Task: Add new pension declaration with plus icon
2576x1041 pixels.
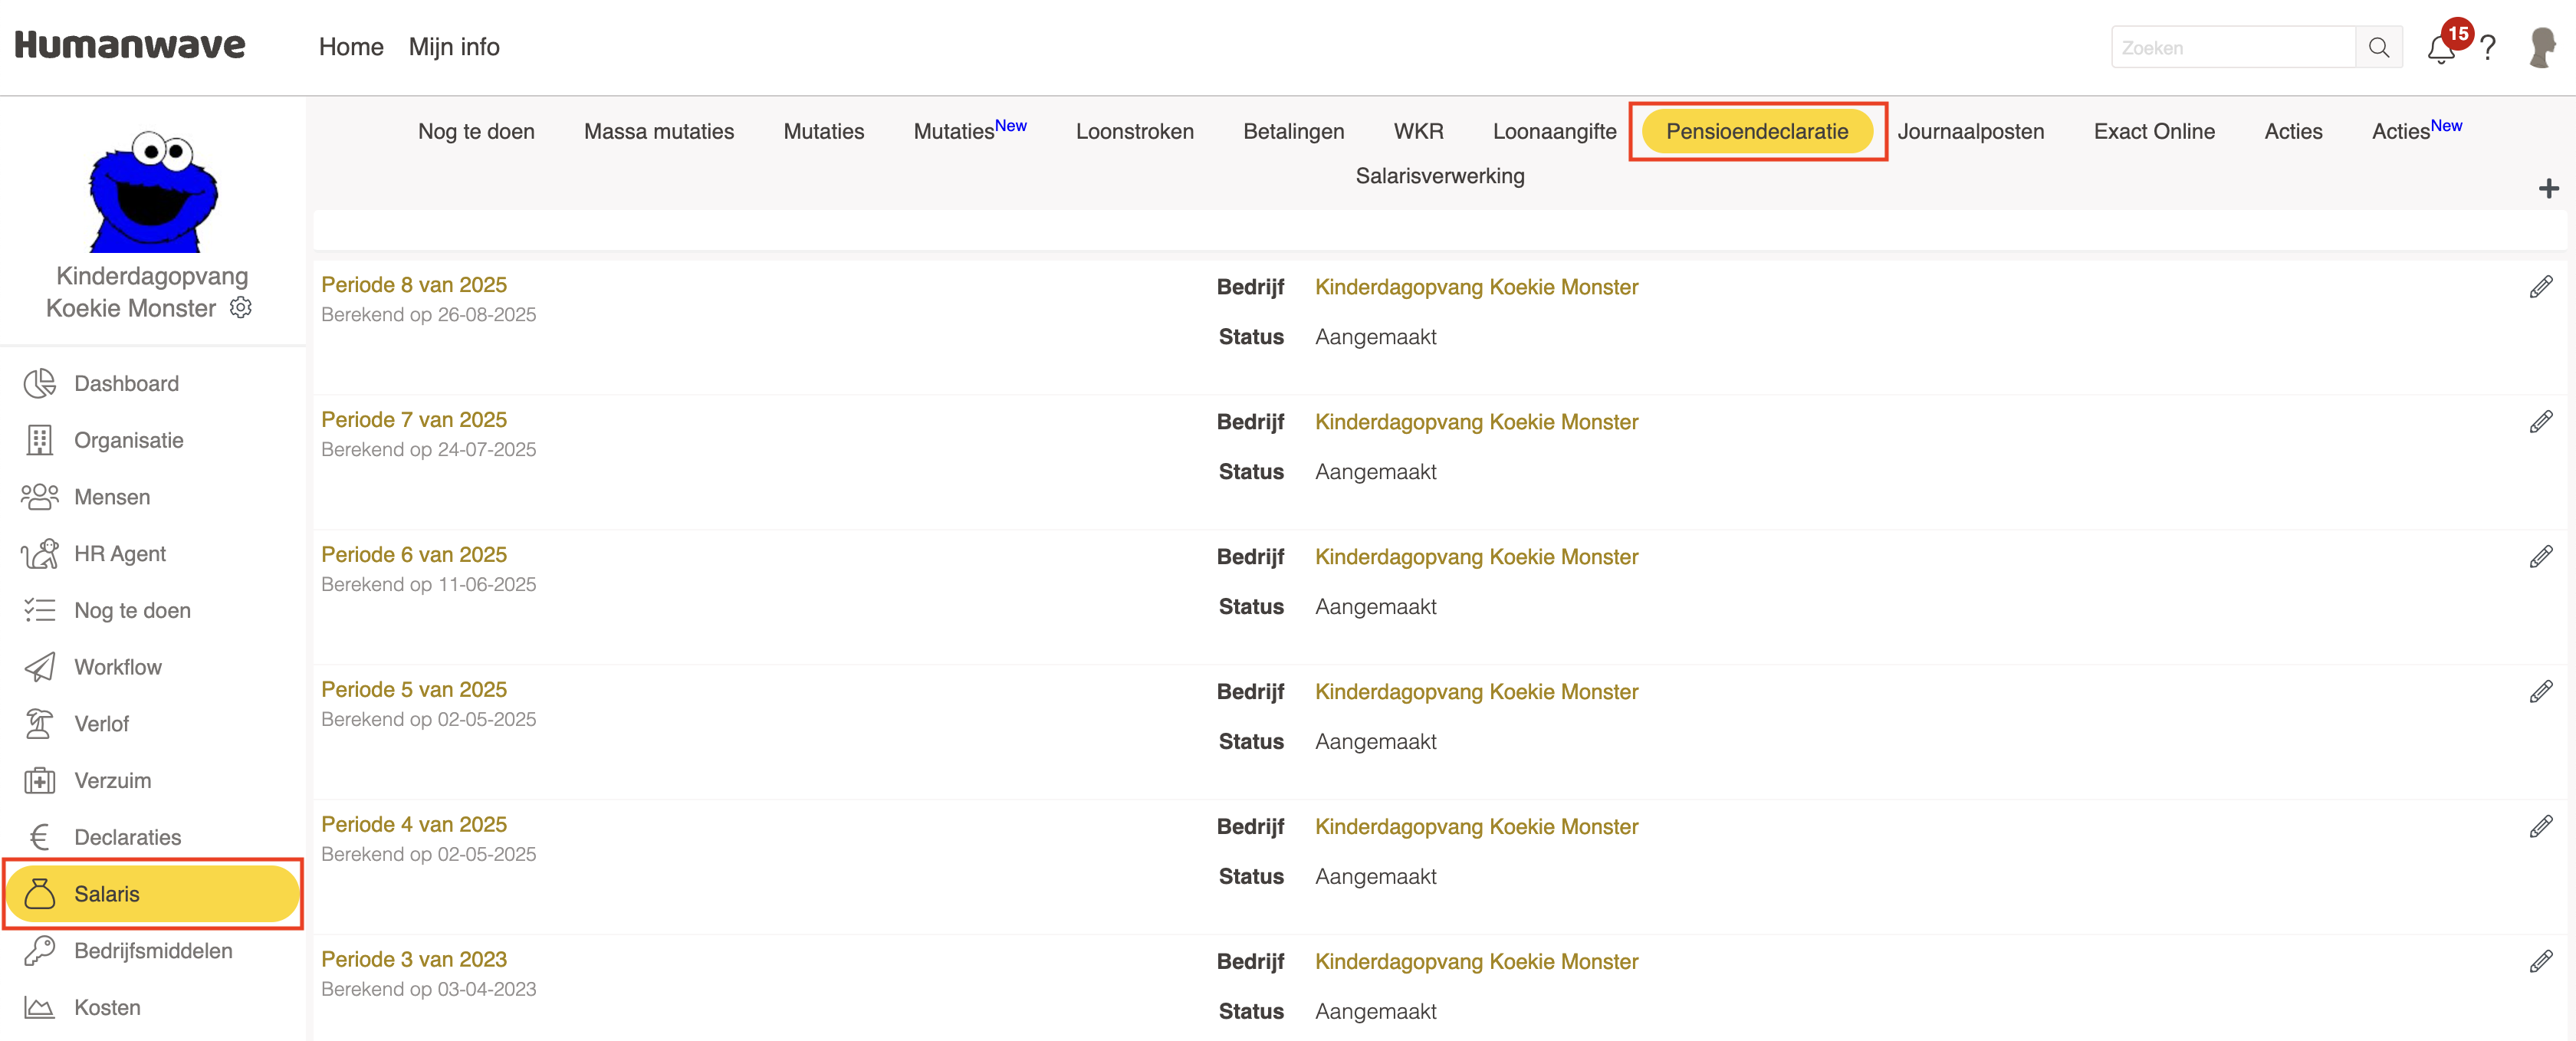Action: click(2548, 188)
